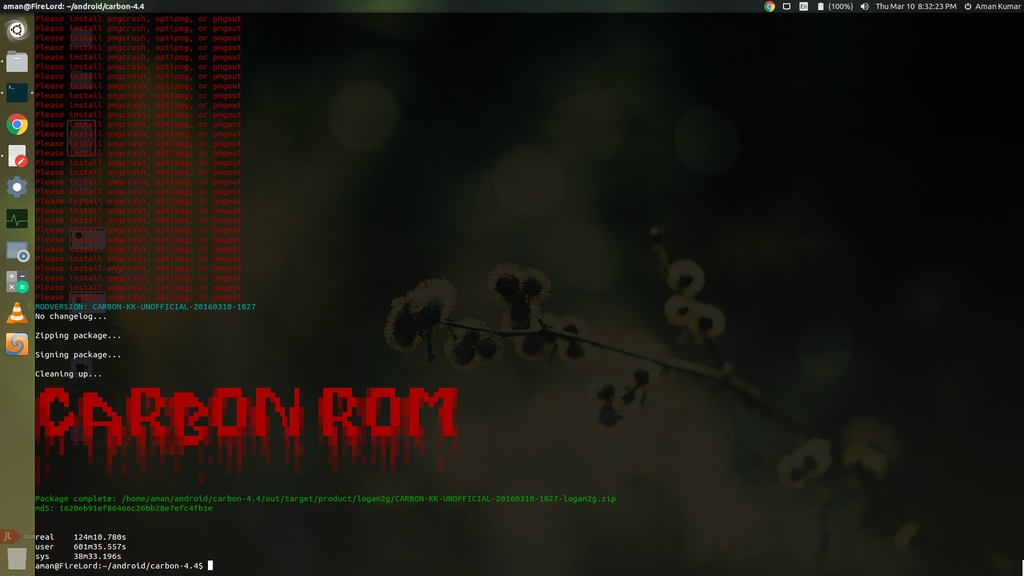The height and width of the screenshot is (576, 1024).
Task: Open the Ubuntu Dash search launcher
Action: 16,30
